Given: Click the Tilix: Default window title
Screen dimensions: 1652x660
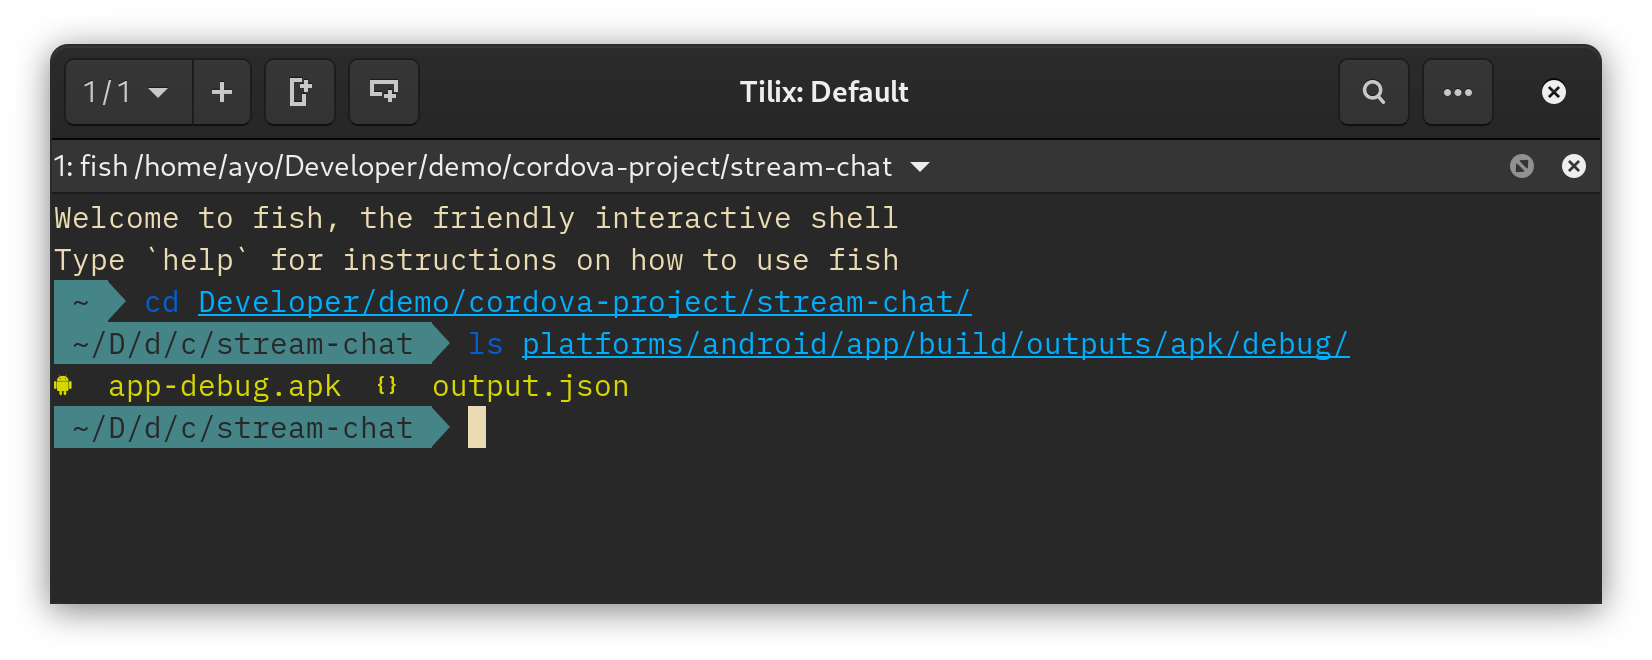Looking at the screenshot, I should point(824,92).
